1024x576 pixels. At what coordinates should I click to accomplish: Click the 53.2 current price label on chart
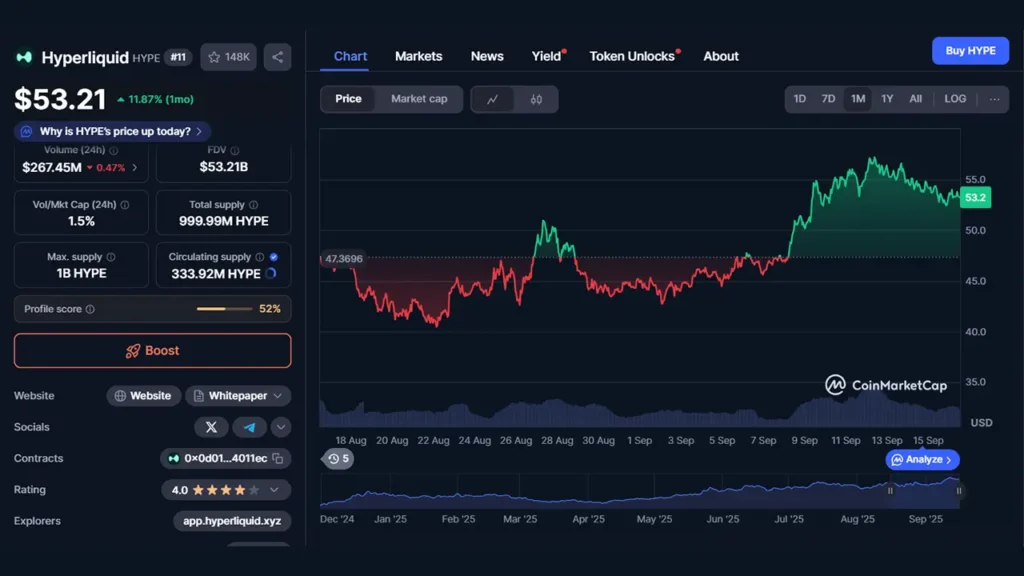[975, 198]
